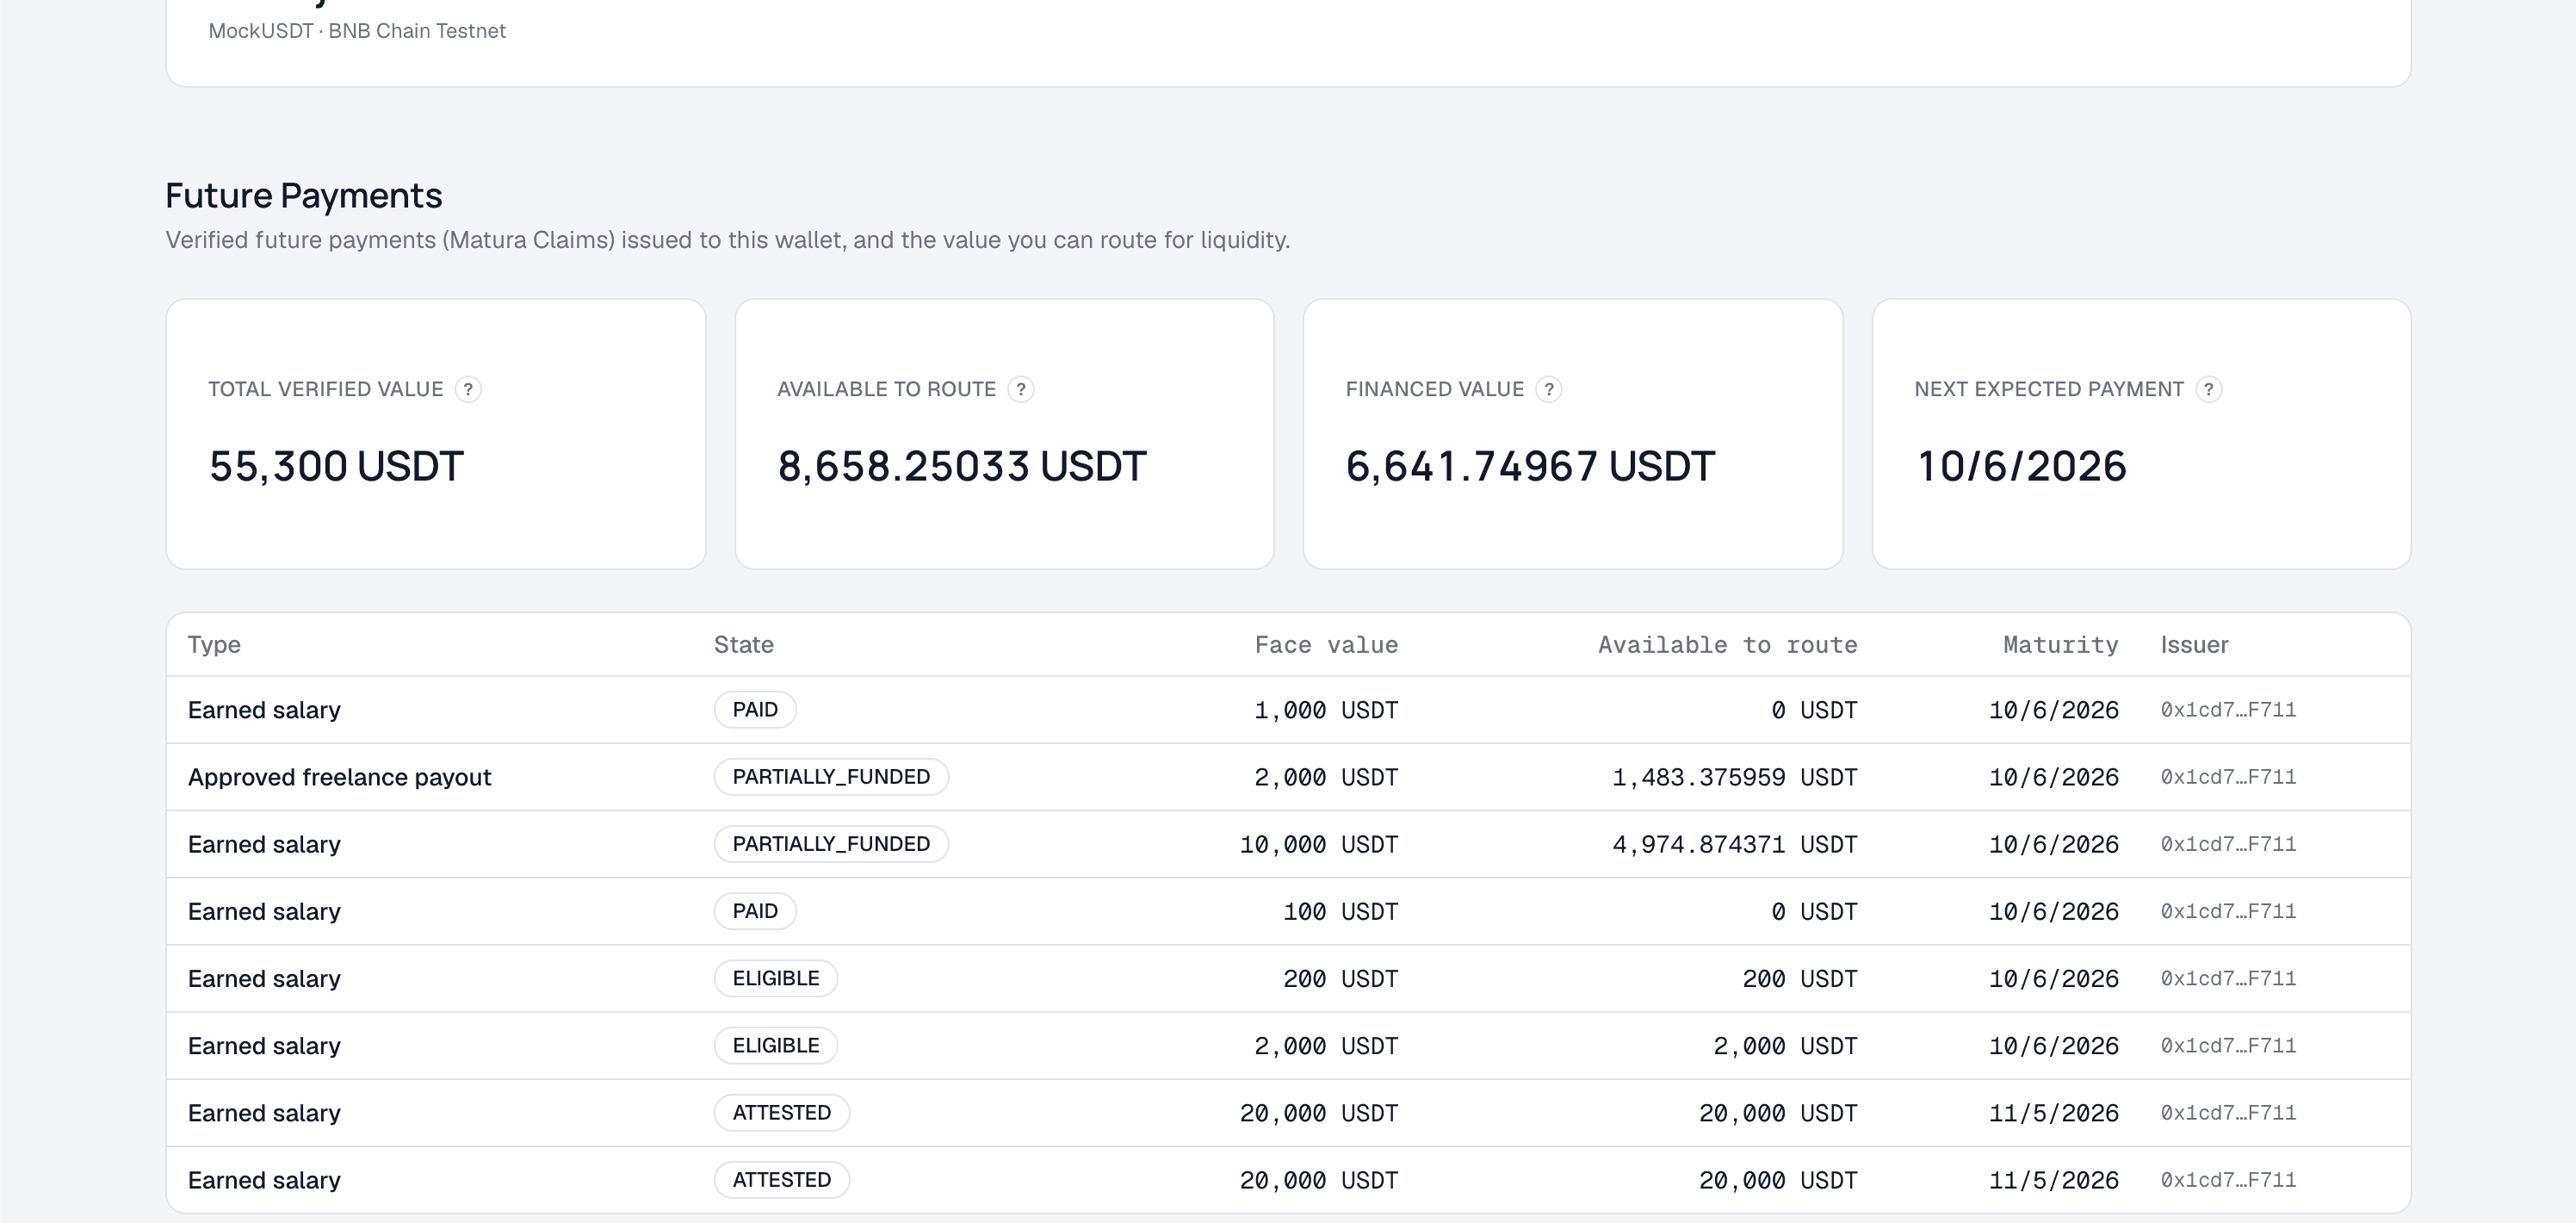The height and width of the screenshot is (1223, 2576).
Task: Click ELIGIBLE badge on the 200 USDT row
Action: click(776, 978)
